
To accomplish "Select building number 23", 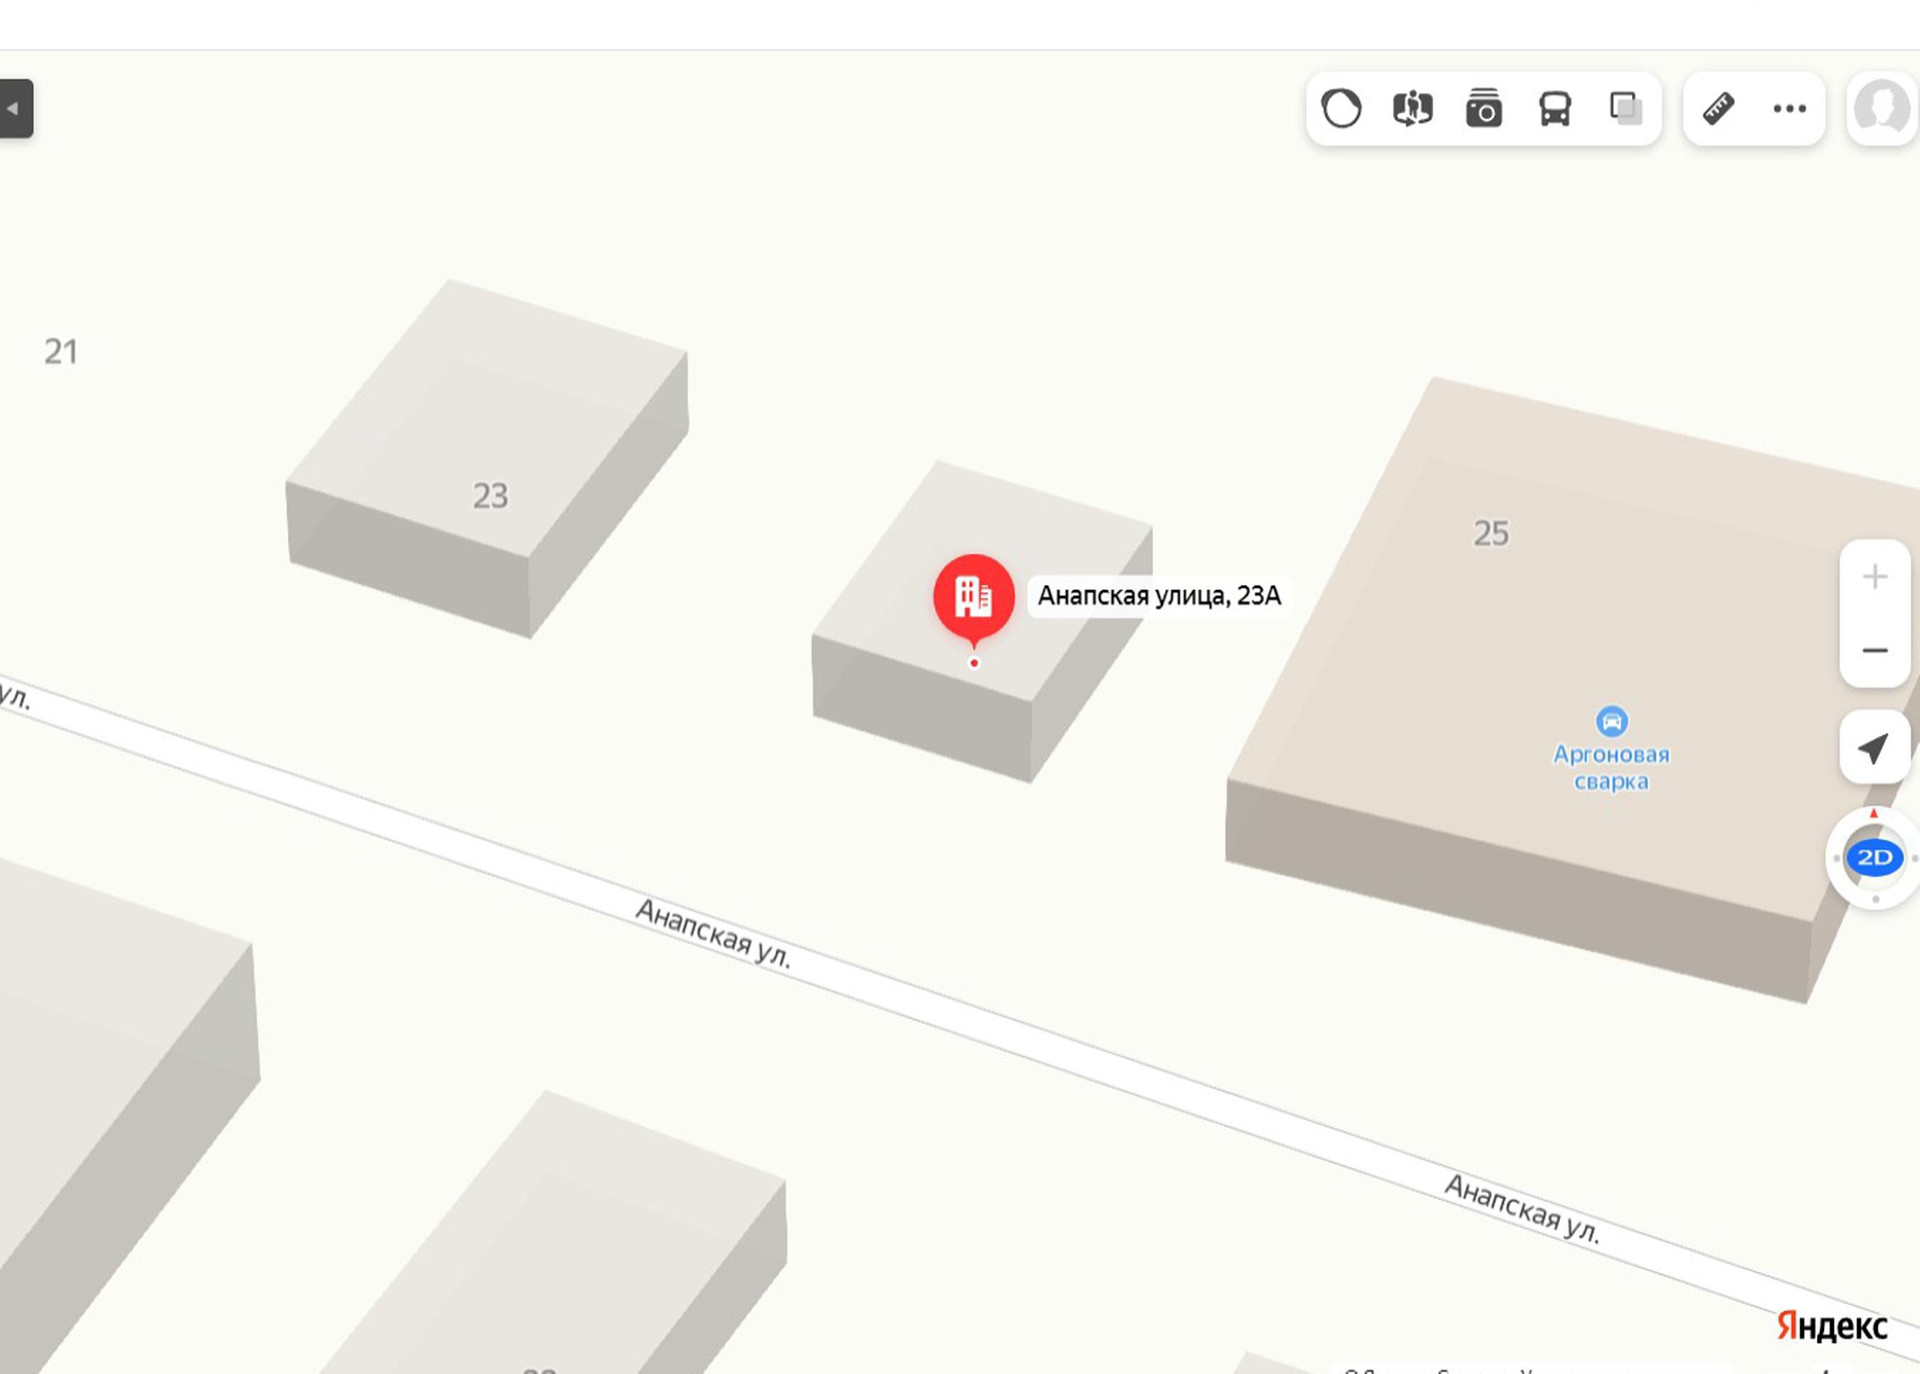I will tap(490, 496).
